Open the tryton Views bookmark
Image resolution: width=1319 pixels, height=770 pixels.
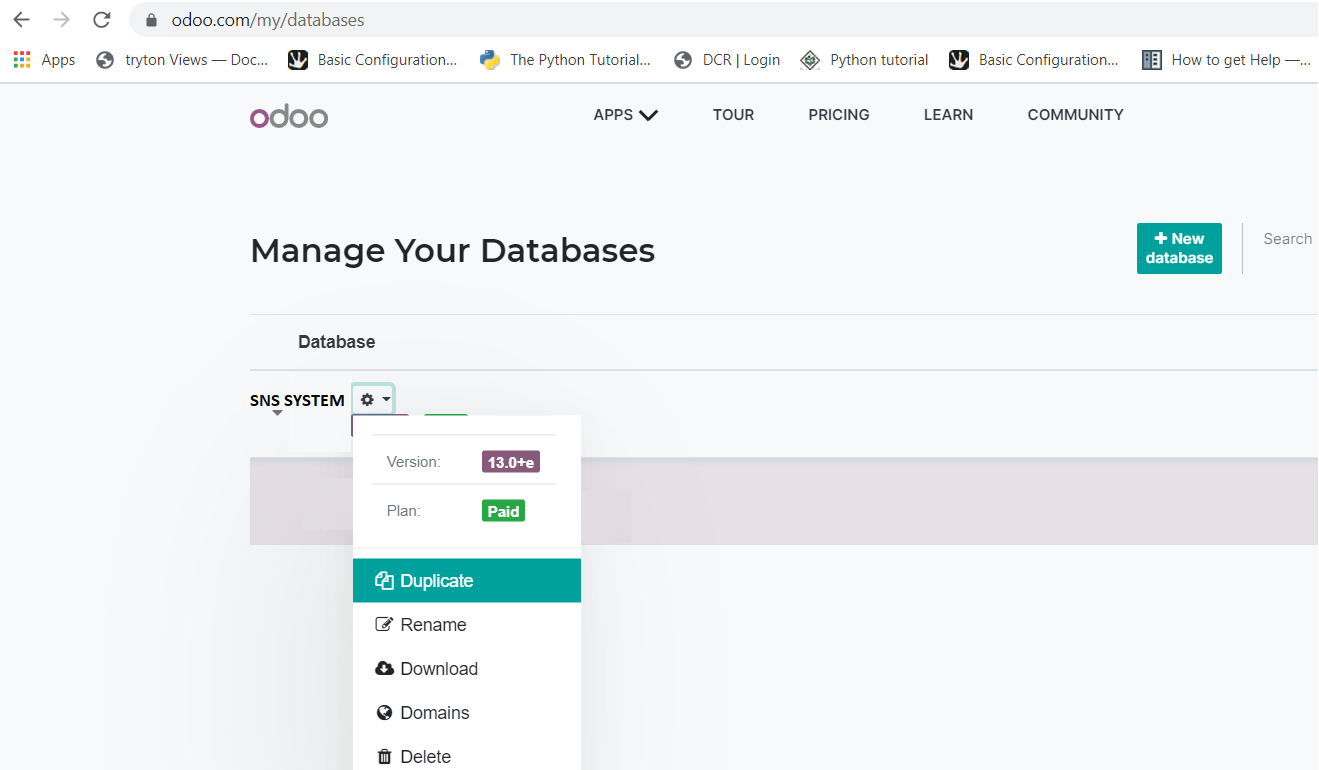coord(182,60)
